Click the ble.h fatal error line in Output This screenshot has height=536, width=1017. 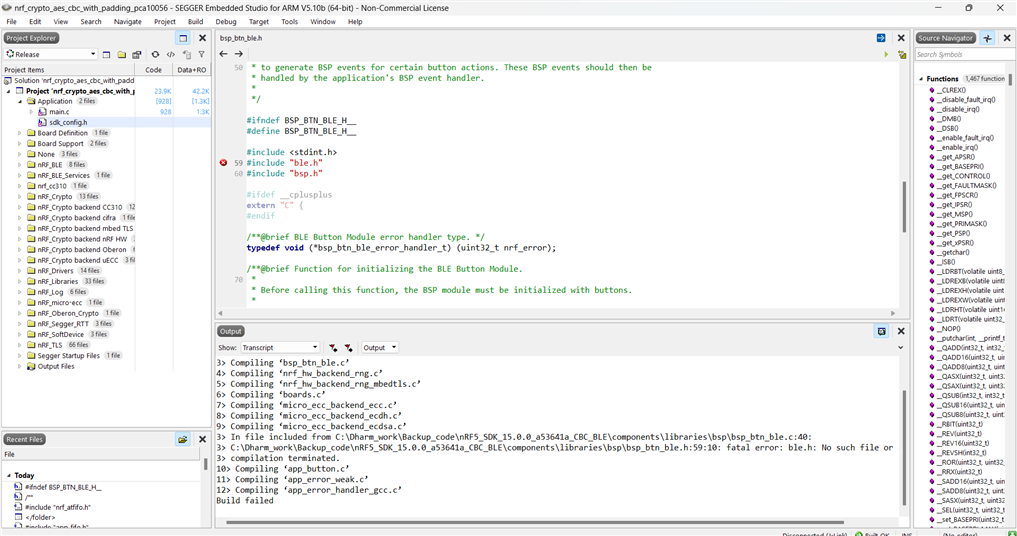point(555,448)
